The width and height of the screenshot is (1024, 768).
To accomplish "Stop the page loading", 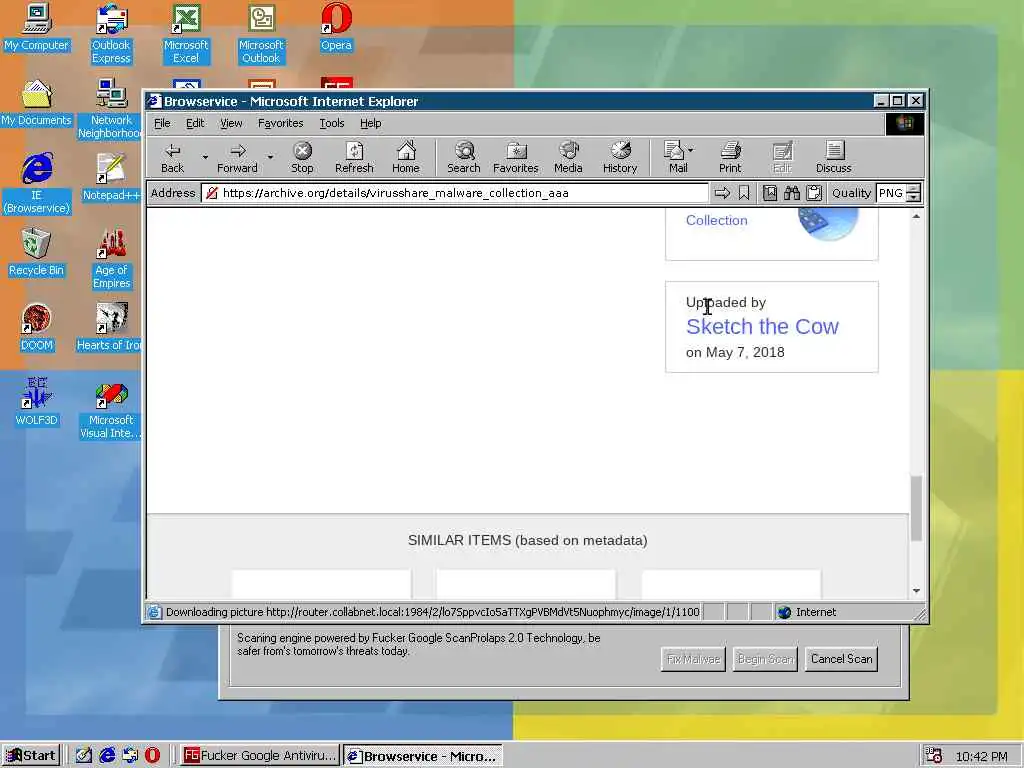I will [x=302, y=157].
